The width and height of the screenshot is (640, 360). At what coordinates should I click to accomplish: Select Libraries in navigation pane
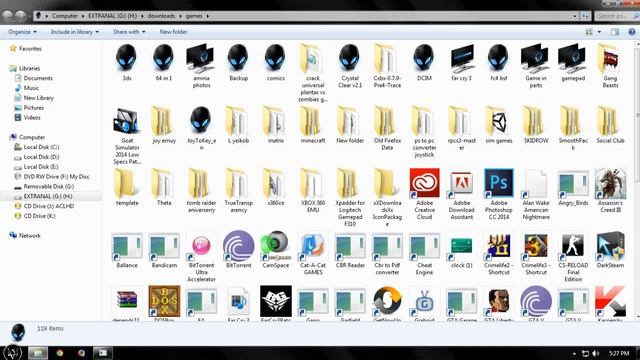29,68
